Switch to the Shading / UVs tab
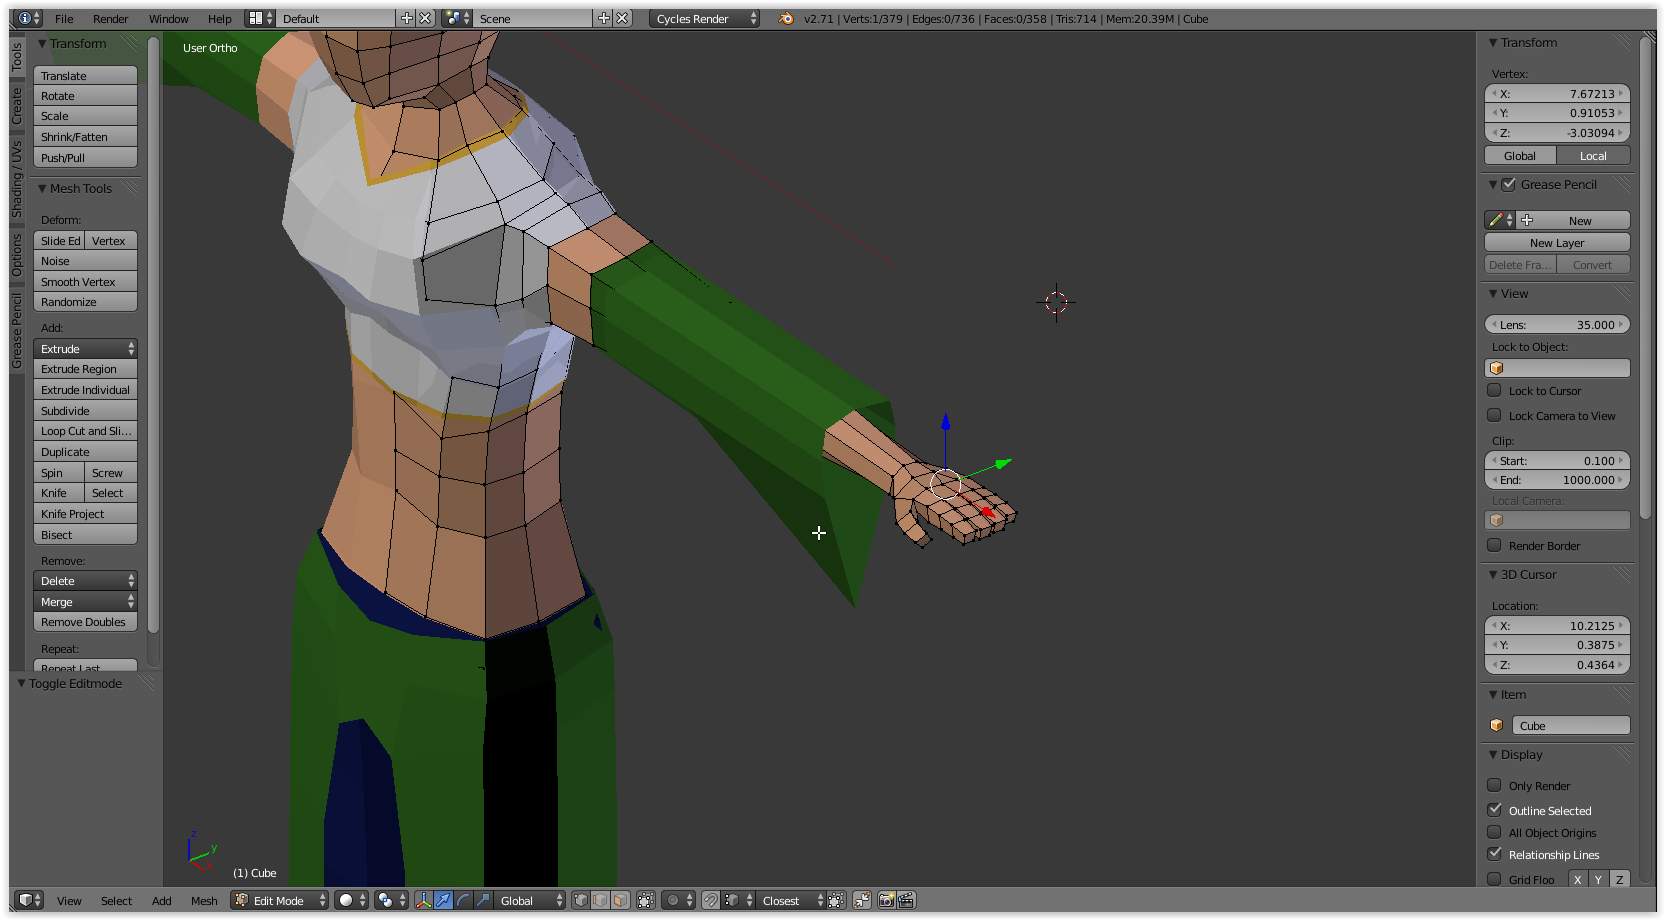The width and height of the screenshot is (1665, 920). 17,179
